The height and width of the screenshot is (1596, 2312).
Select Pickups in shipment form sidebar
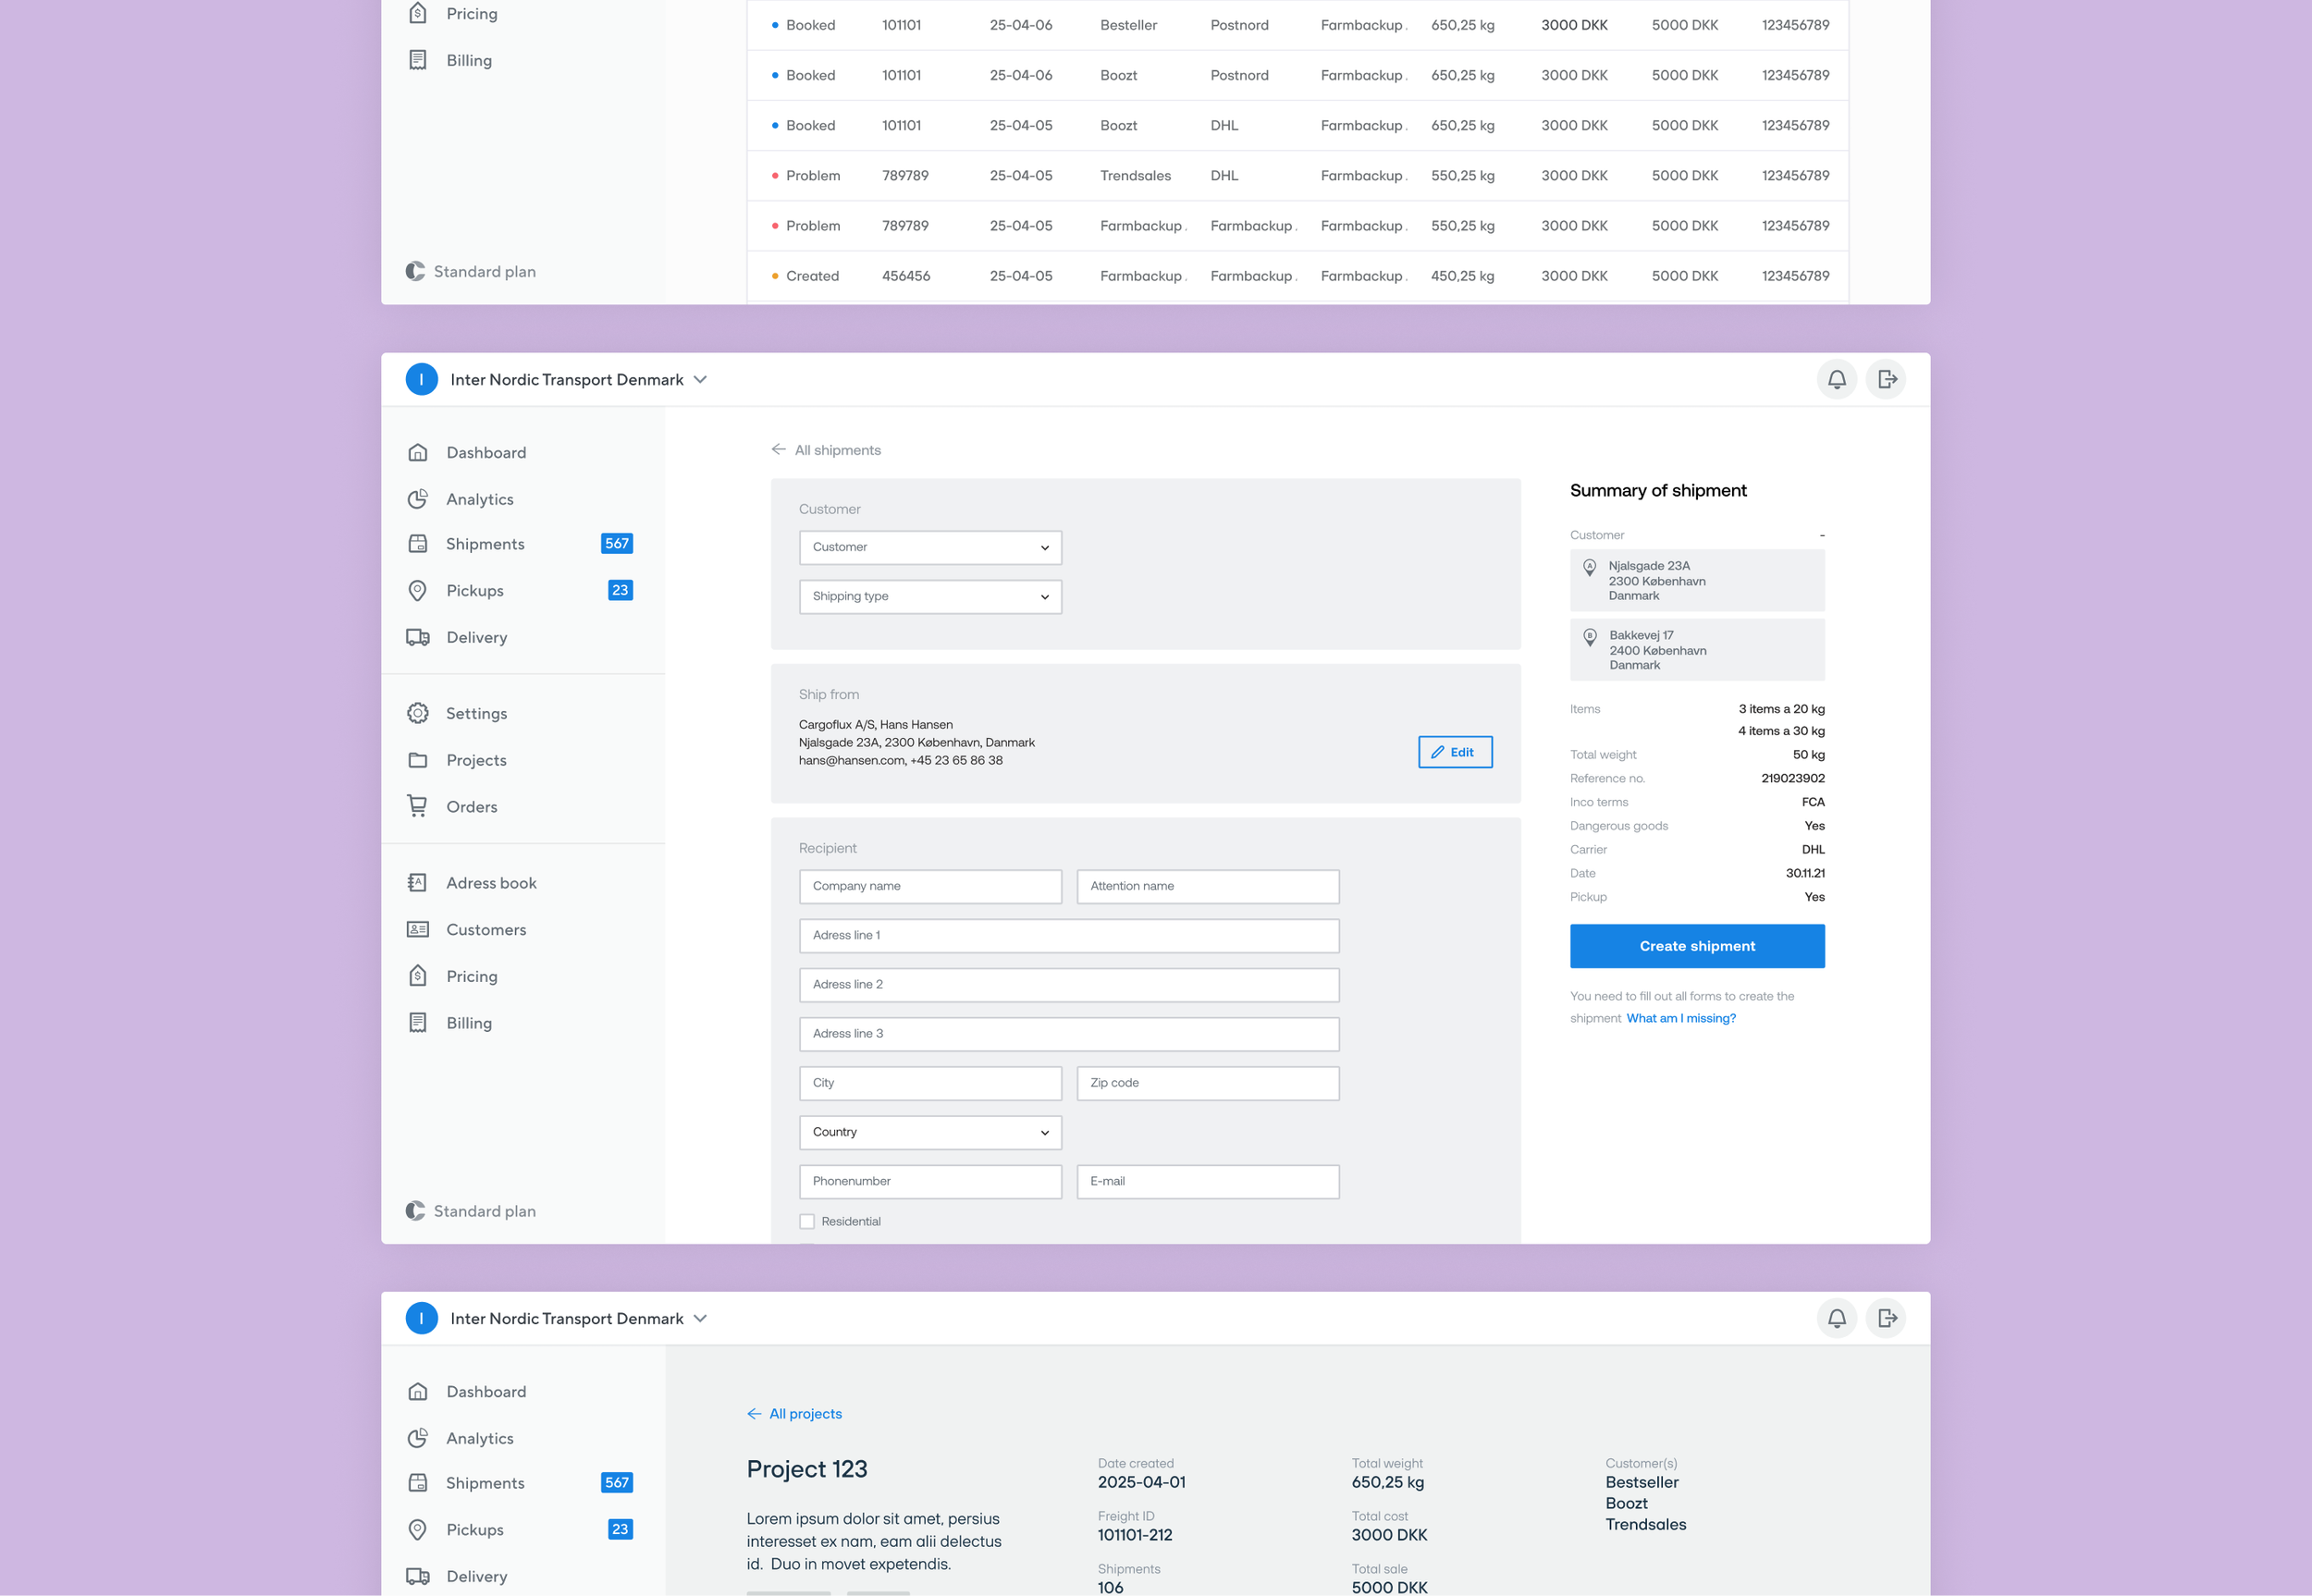pos(474,590)
